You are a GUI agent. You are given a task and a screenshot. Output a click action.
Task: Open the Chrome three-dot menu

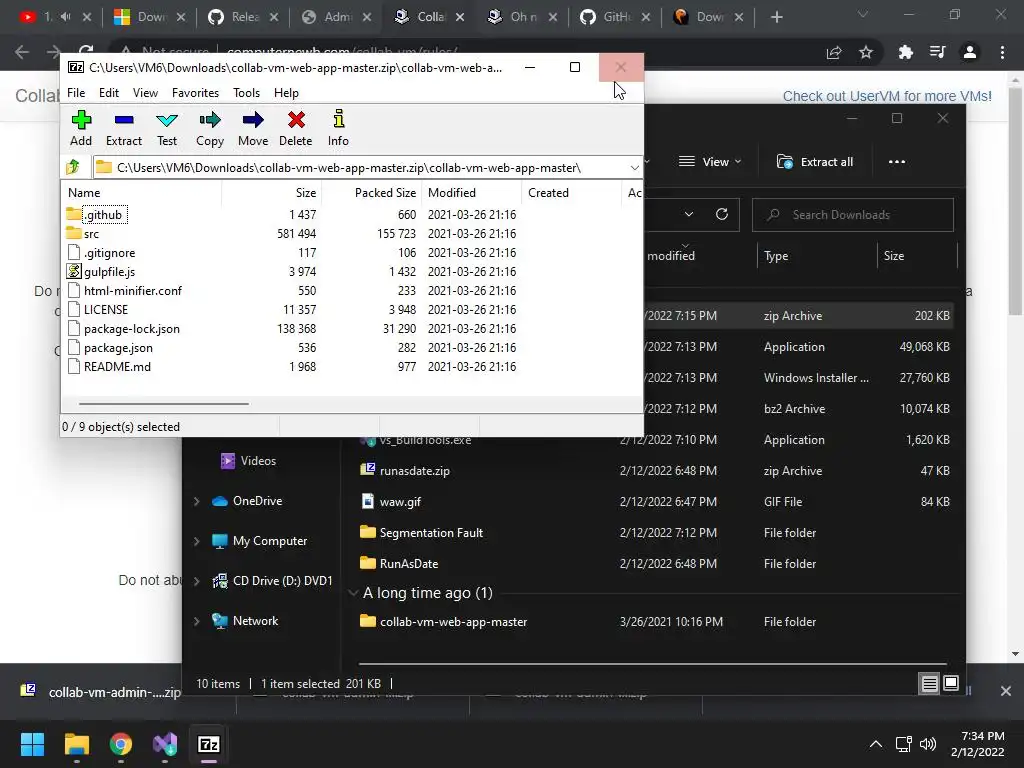(1002, 52)
